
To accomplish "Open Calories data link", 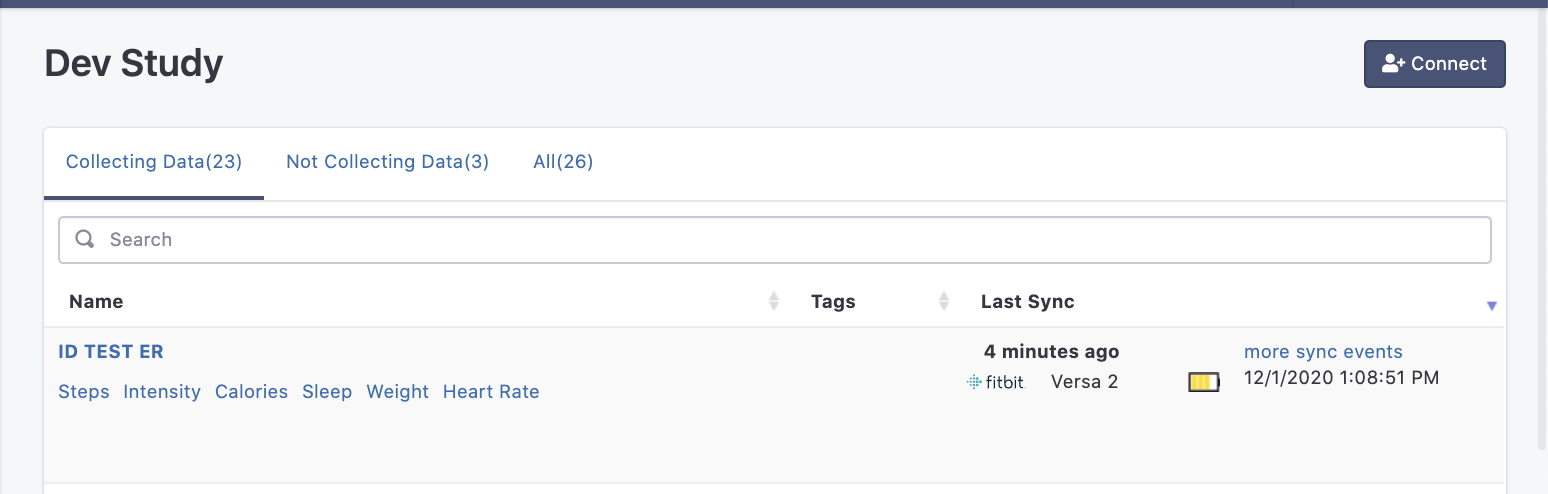I will coord(251,392).
